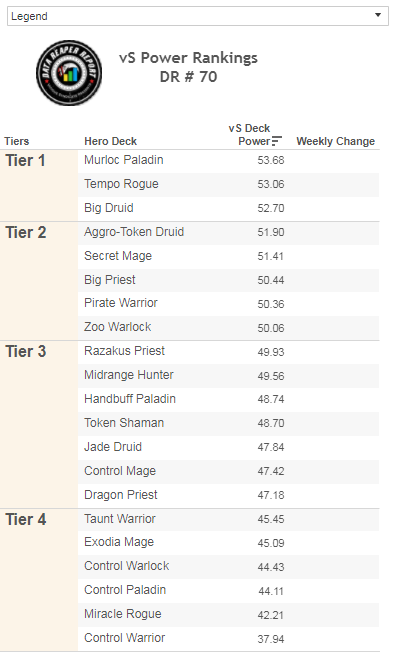396x657 pixels.
Task: Click the Tier 3 group label
Action: pos(26,352)
